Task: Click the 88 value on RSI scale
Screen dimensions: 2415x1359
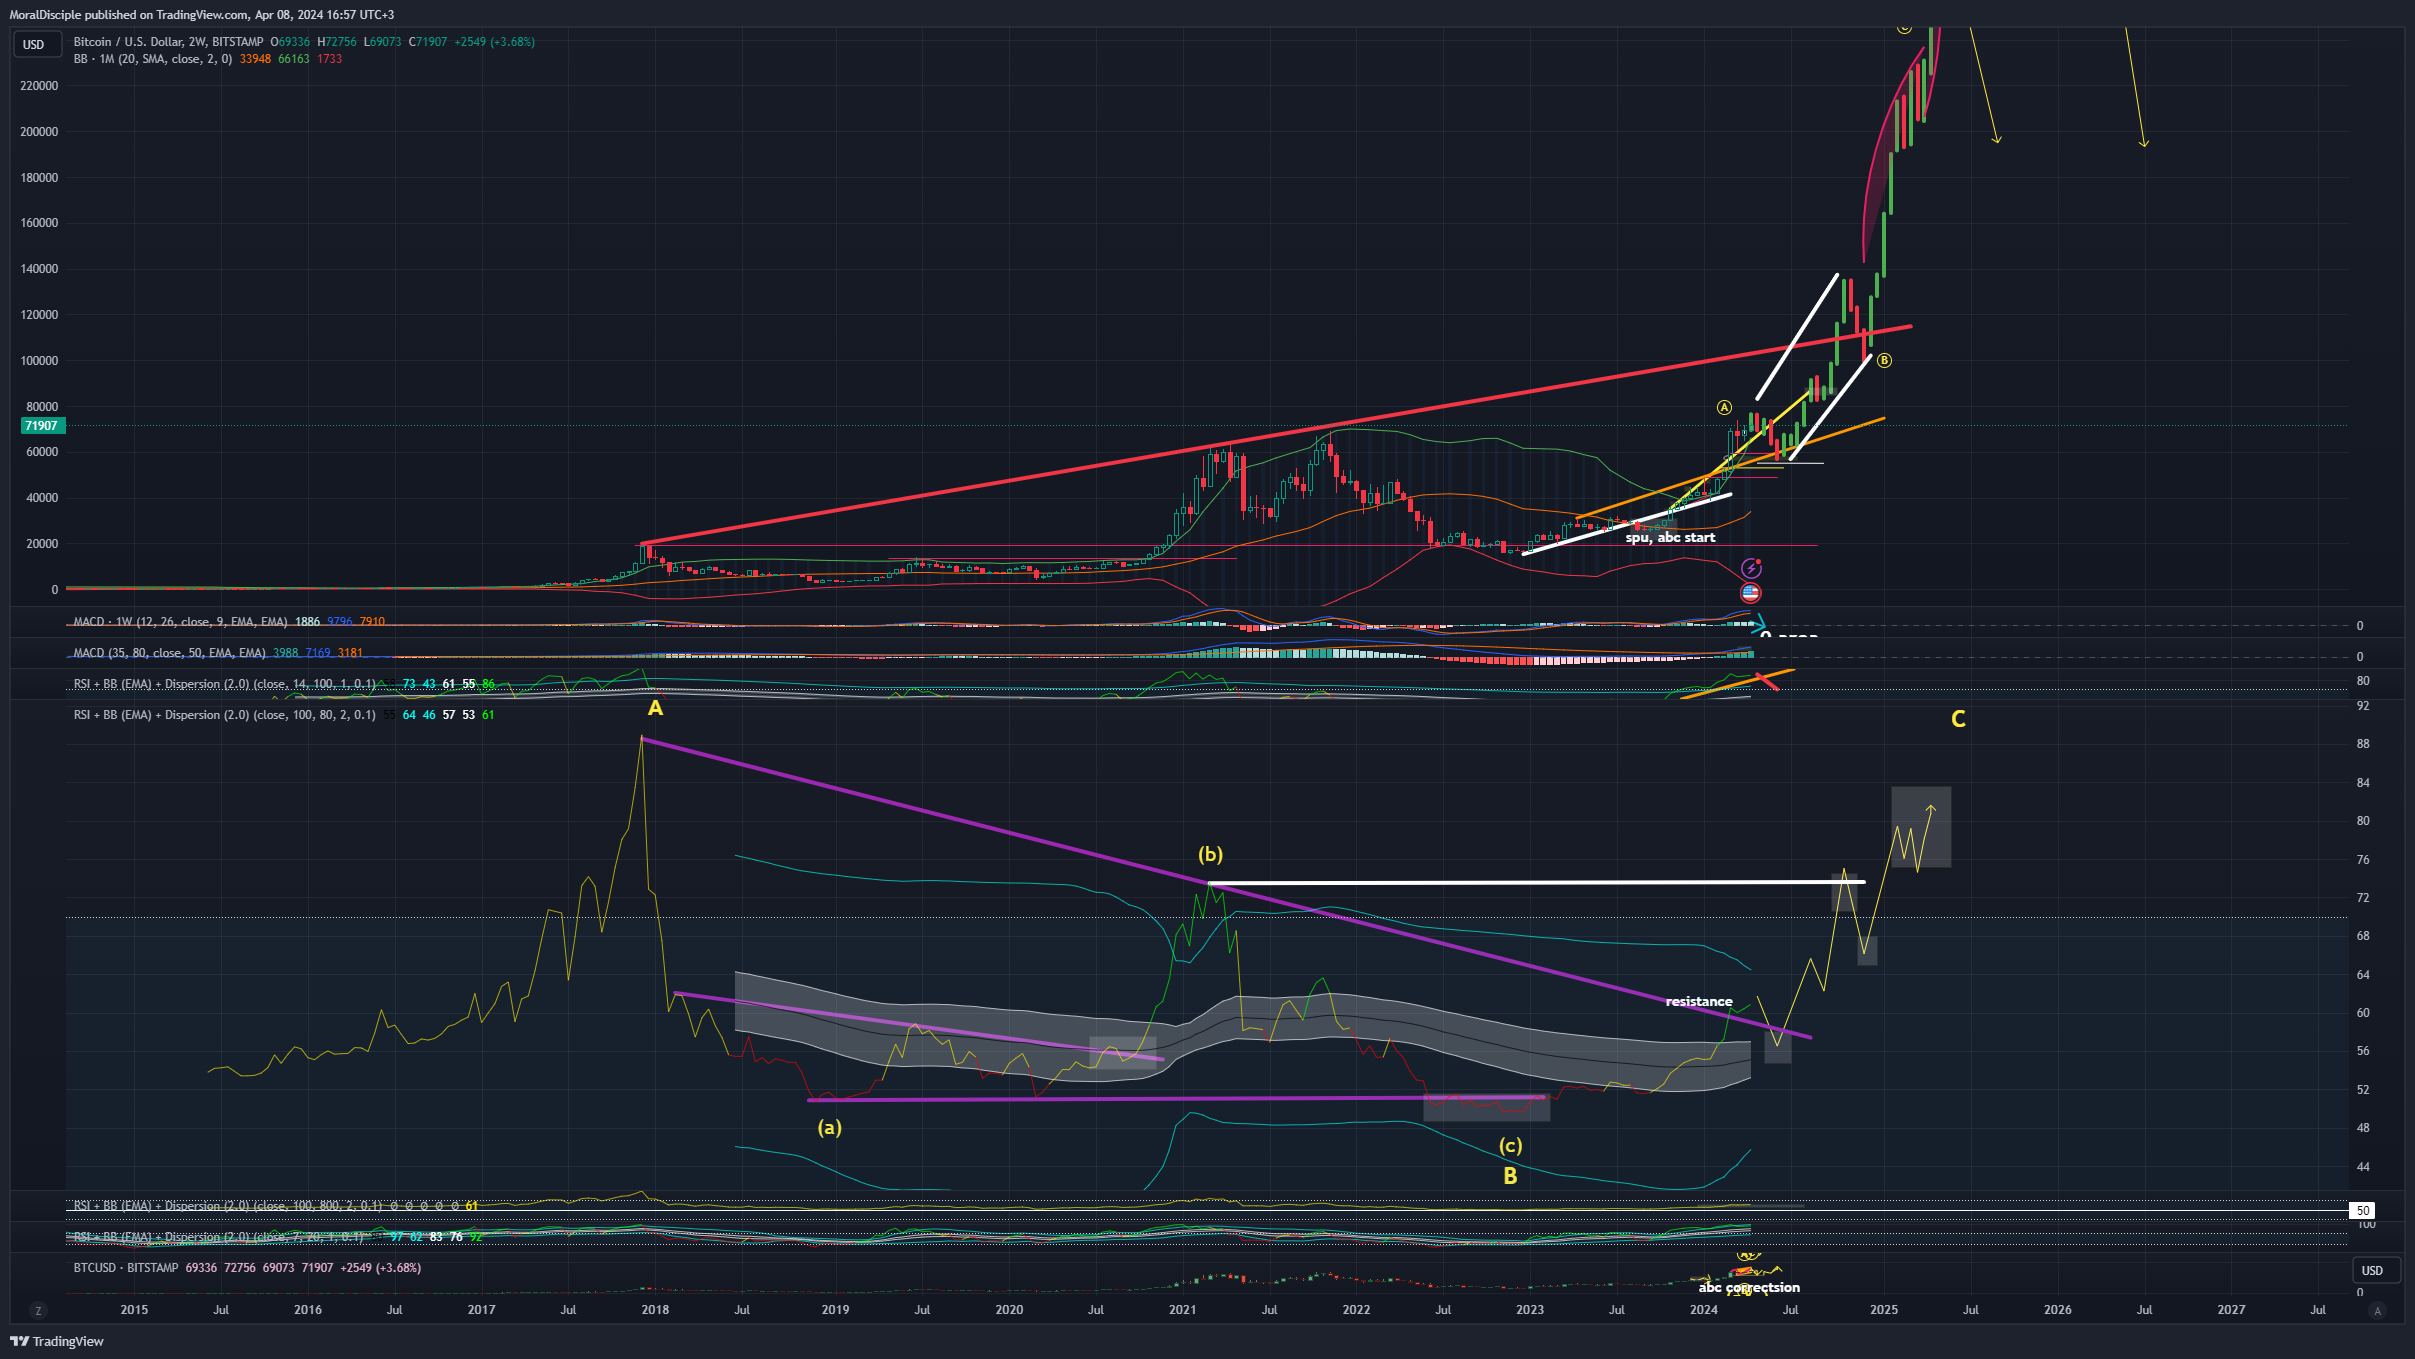Action: pos(2363,744)
